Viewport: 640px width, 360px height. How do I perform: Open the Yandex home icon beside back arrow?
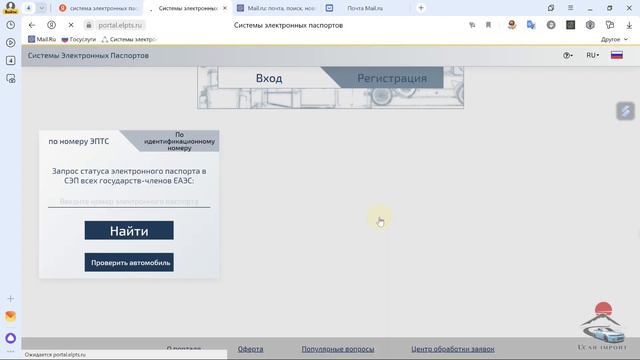(x=51, y=25)
